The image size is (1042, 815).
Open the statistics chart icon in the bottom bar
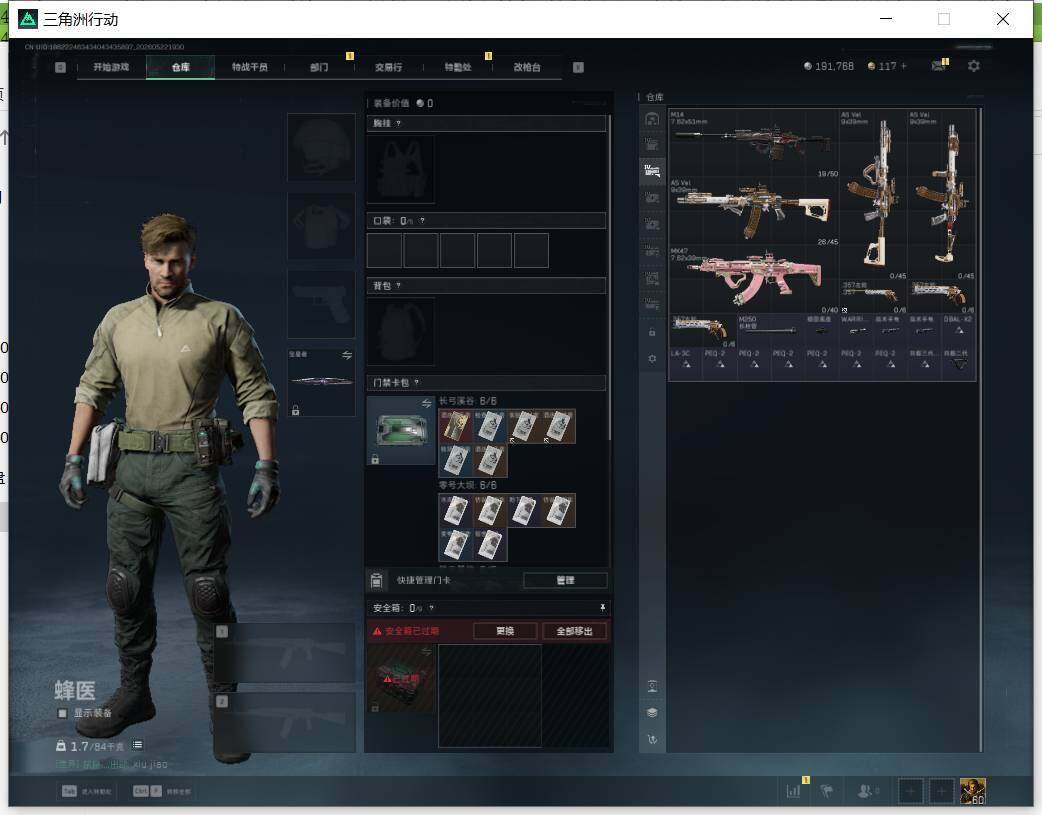point(793,791)
